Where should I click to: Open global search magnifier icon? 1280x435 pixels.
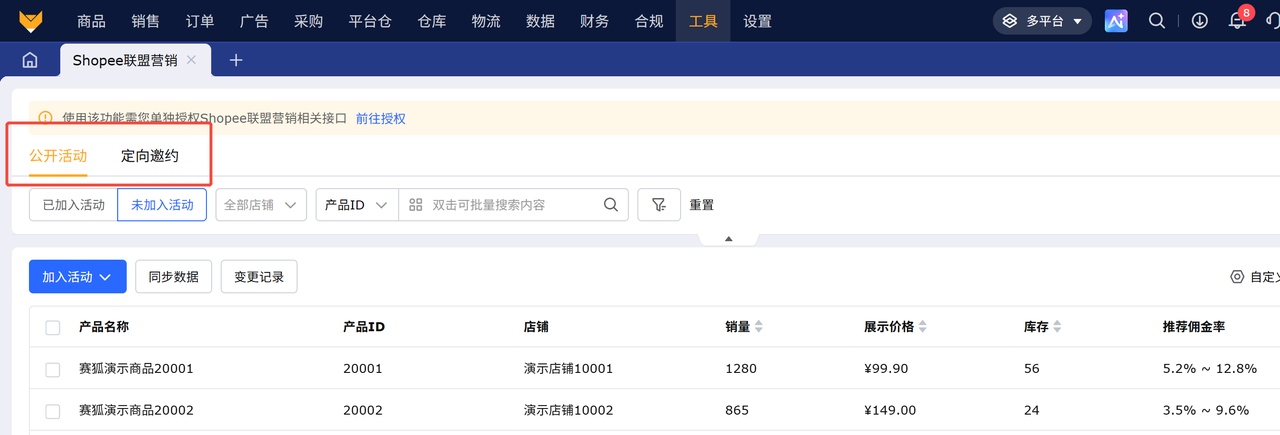point(1157,21)
